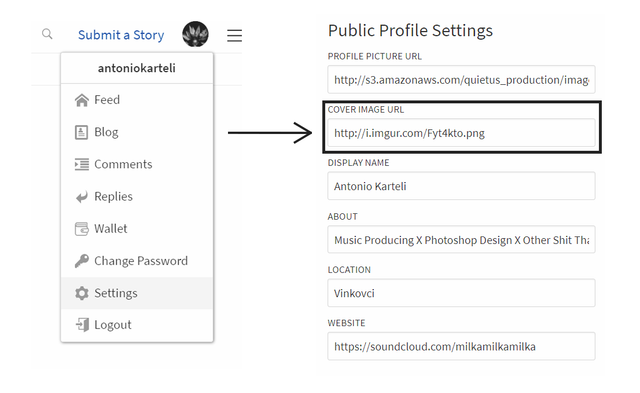Click the Website URL input field

461,346
